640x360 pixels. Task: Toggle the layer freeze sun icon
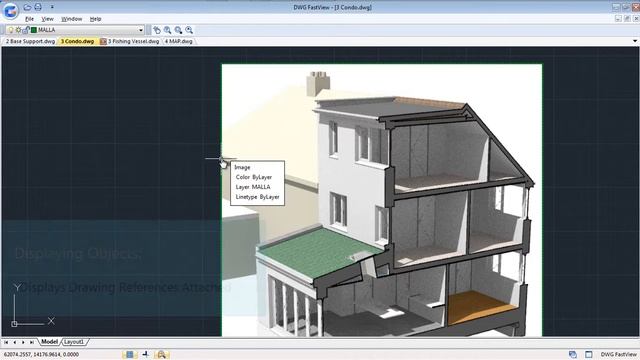click(x=18, y=30)
